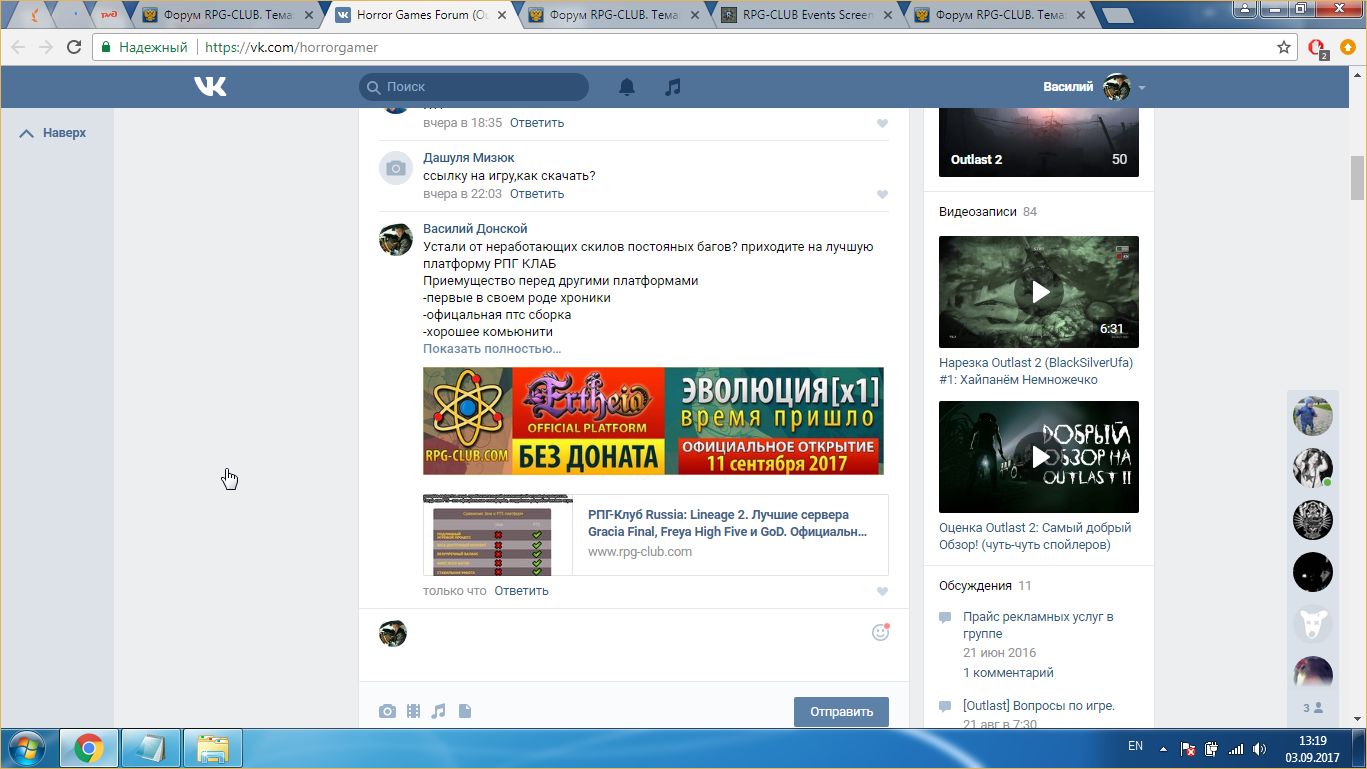Reload the page with refresh button
Viewport: 1367px width, 769px height.
tap(74, 47)
